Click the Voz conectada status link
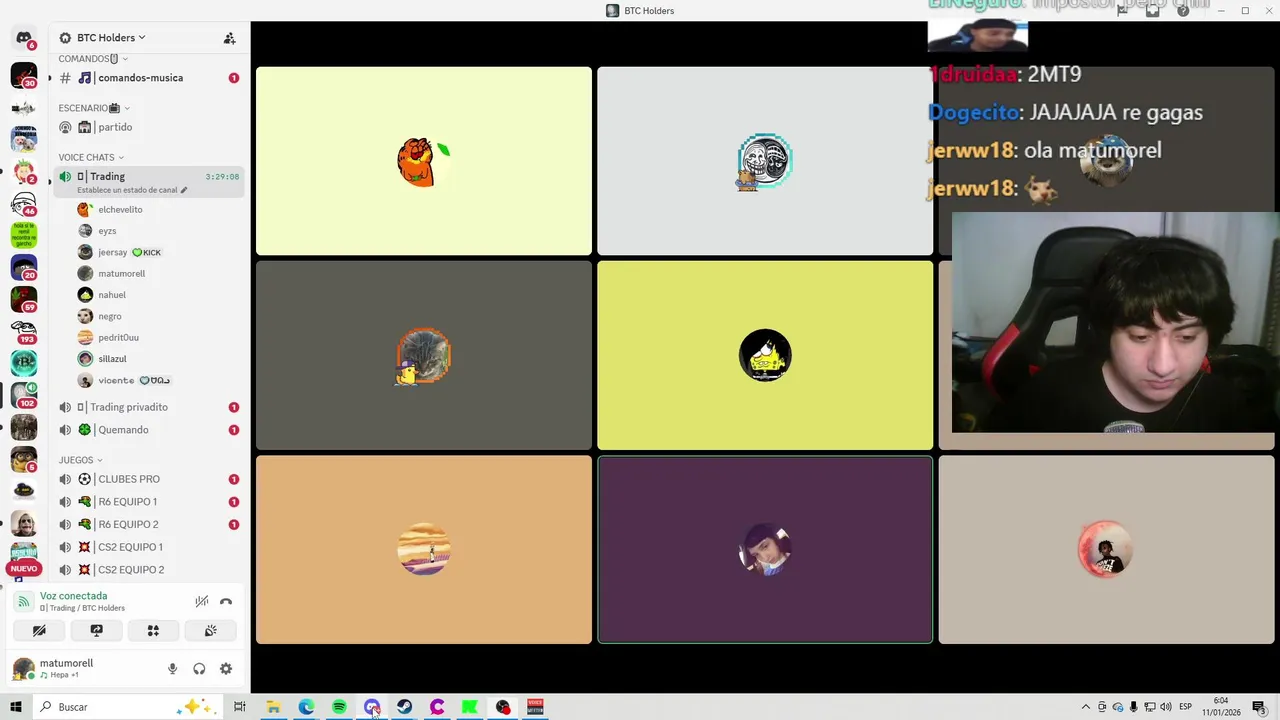This screenshot has height=720, width=1280. click(x=73, y=596)
